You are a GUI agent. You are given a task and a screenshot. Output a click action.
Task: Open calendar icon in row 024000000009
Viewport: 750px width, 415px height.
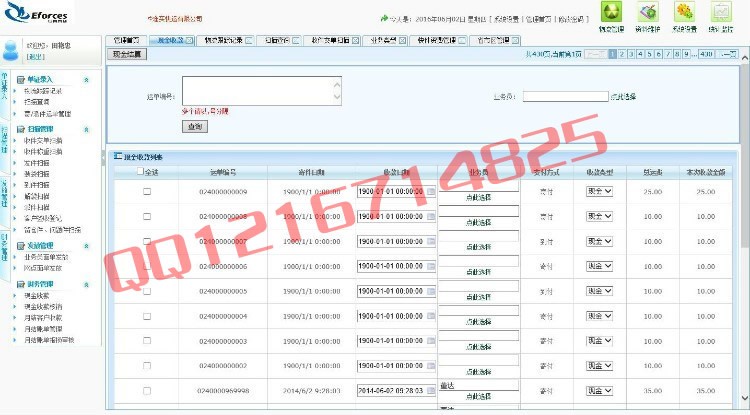coord(430,191)
